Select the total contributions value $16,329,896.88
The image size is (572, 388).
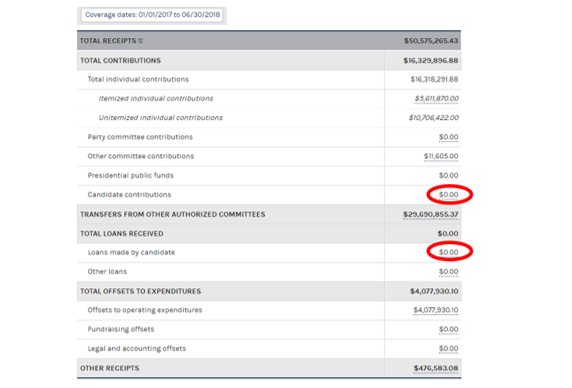point(431,61)
